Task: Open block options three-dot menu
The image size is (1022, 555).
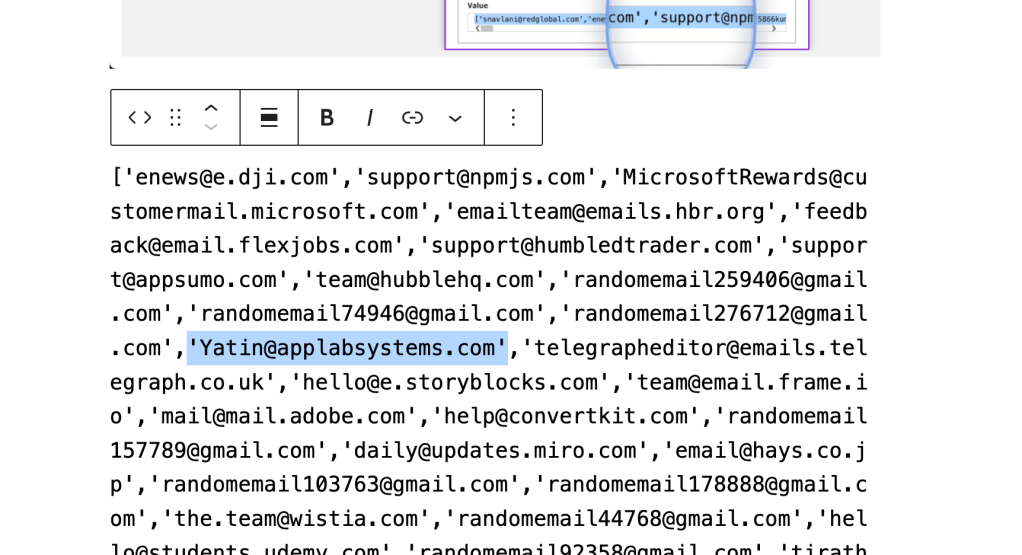Action: click(514, 117)
